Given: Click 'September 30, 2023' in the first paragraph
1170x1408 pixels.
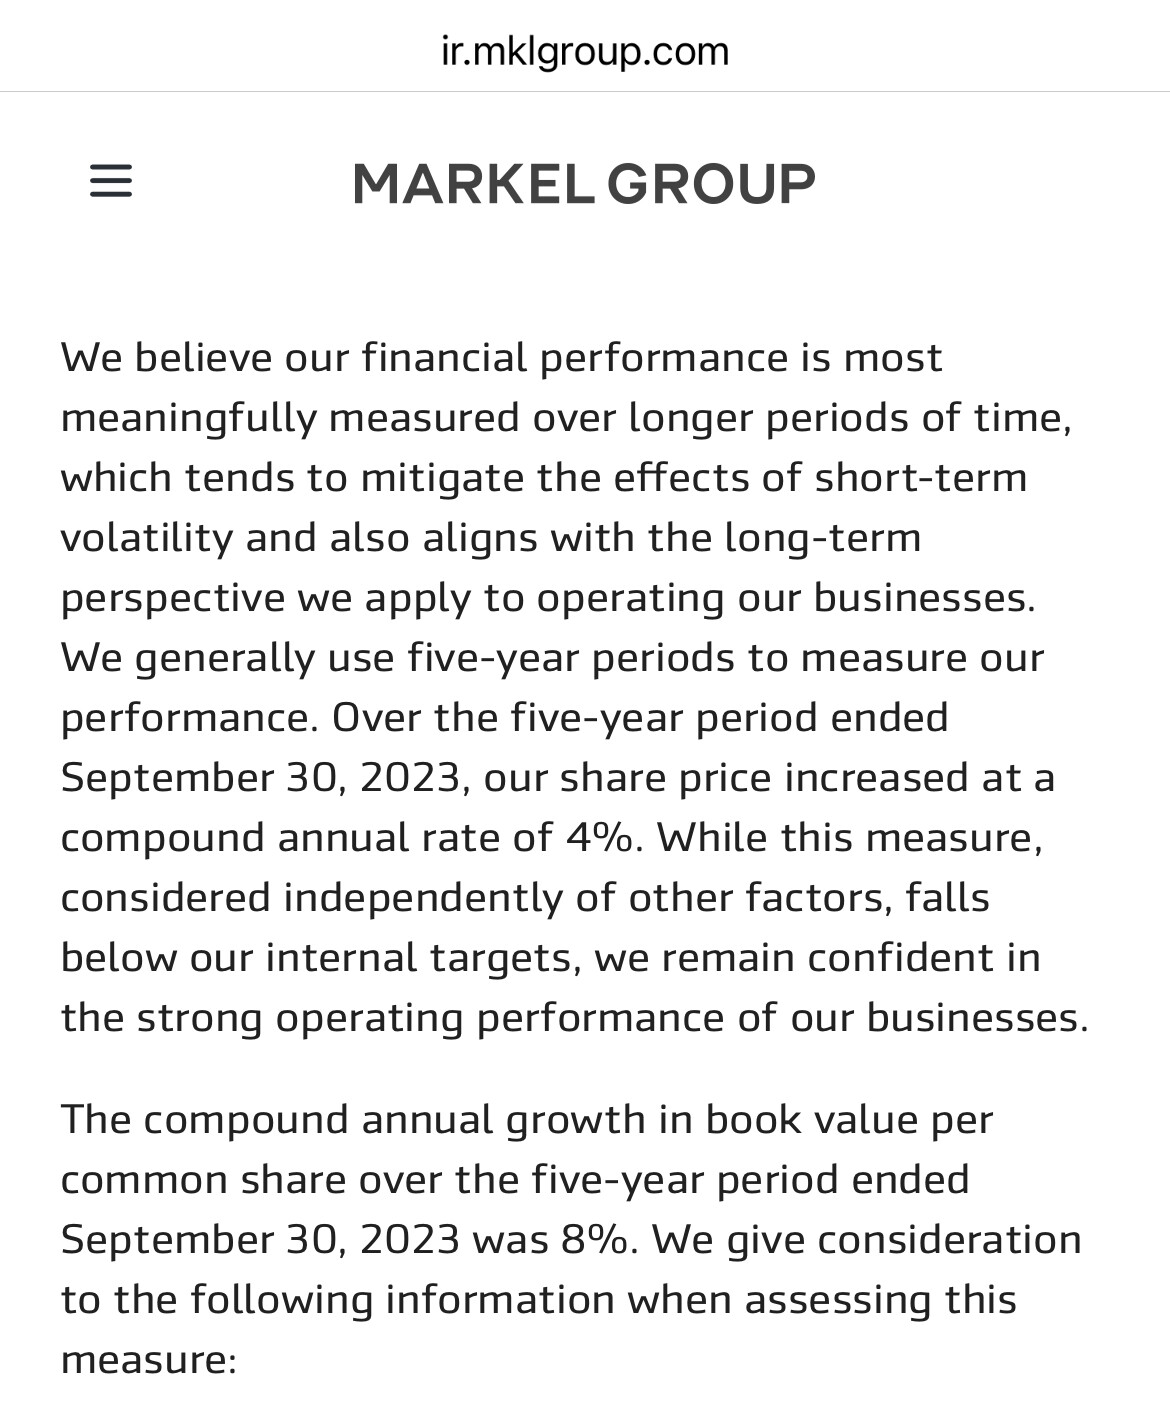Looking at the screenshot, I should pos(260,777).
